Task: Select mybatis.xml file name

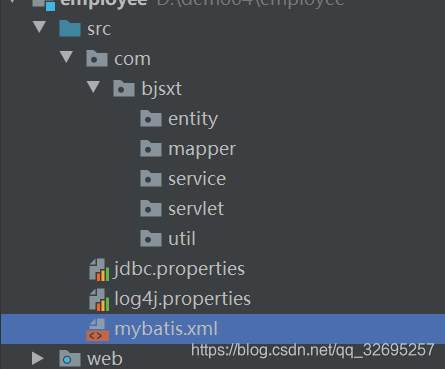Action: pos(166,329)
